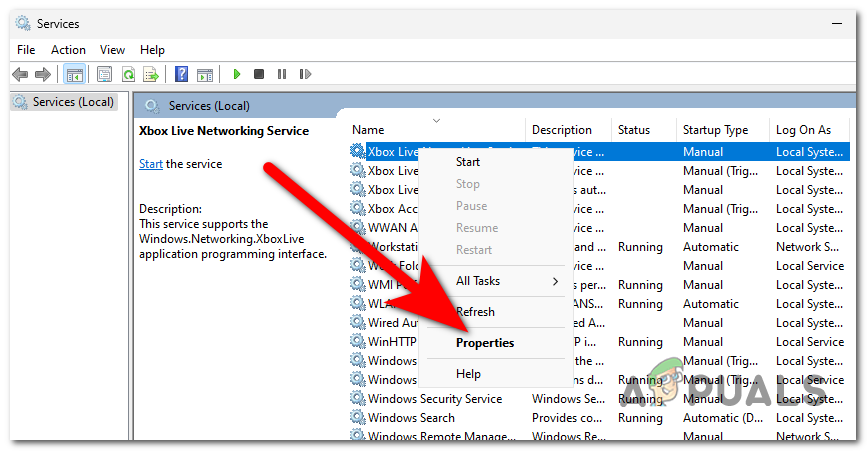Choose Start in the context menu
The width and height of the screenshot is (867, 451).
[x=495, y=162]
